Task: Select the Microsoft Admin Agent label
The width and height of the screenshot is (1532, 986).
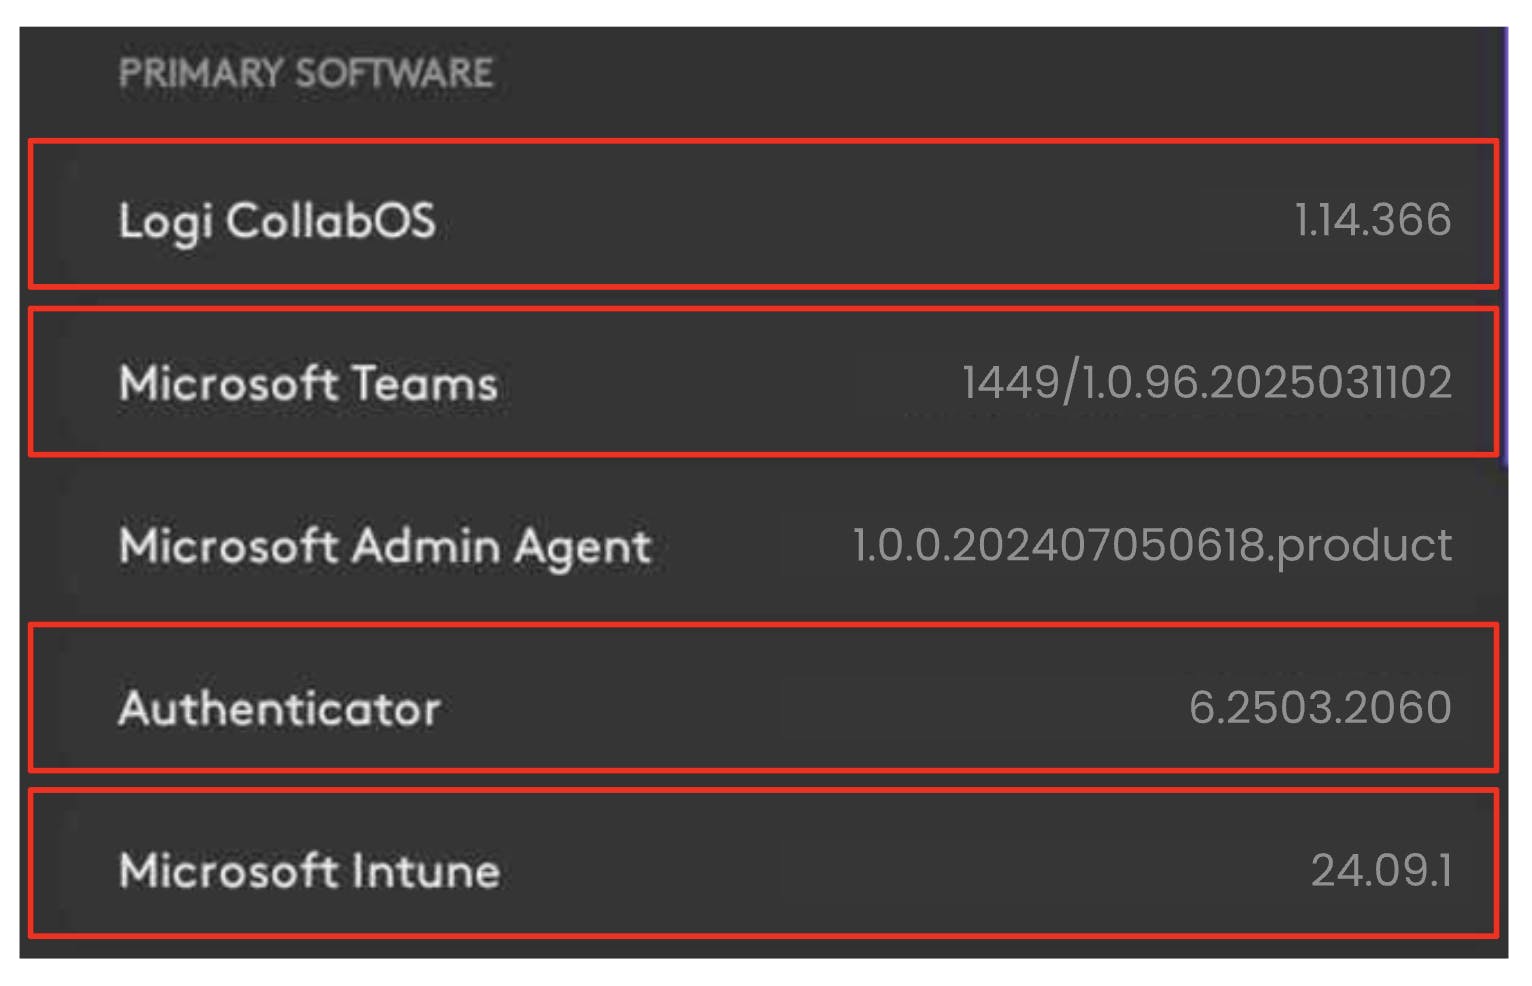Action: point(385,546)
